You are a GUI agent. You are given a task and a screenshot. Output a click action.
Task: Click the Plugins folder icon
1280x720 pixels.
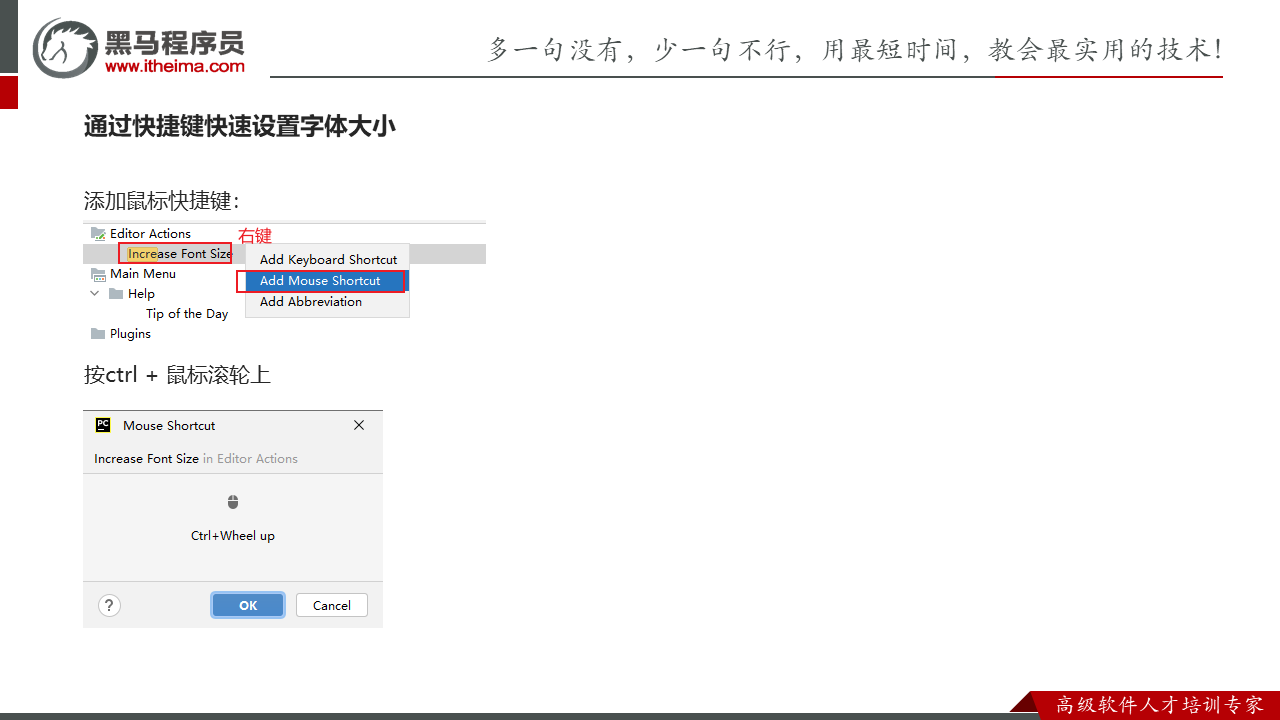click(x=98, y=334)
